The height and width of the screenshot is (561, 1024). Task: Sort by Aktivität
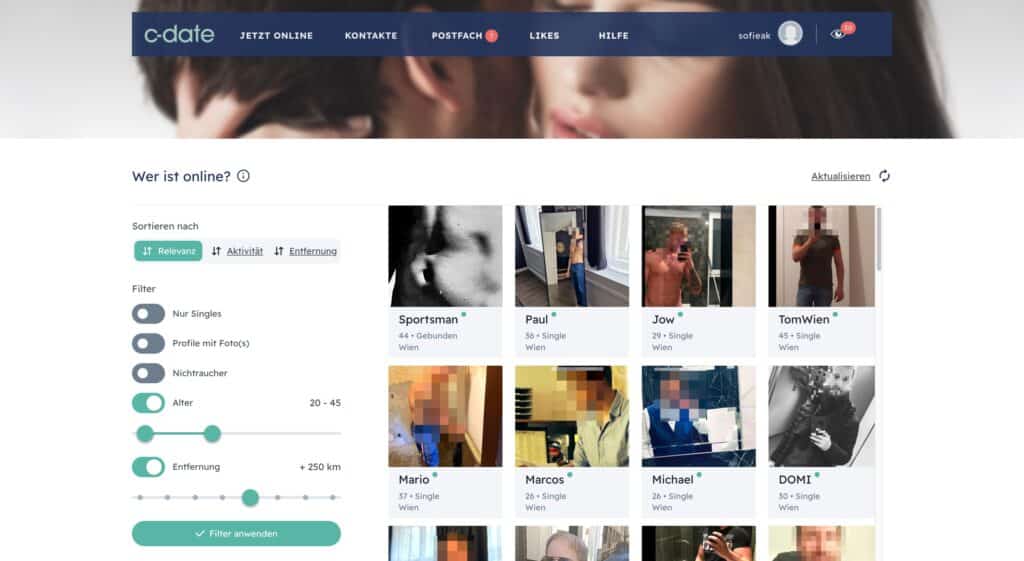237,251
